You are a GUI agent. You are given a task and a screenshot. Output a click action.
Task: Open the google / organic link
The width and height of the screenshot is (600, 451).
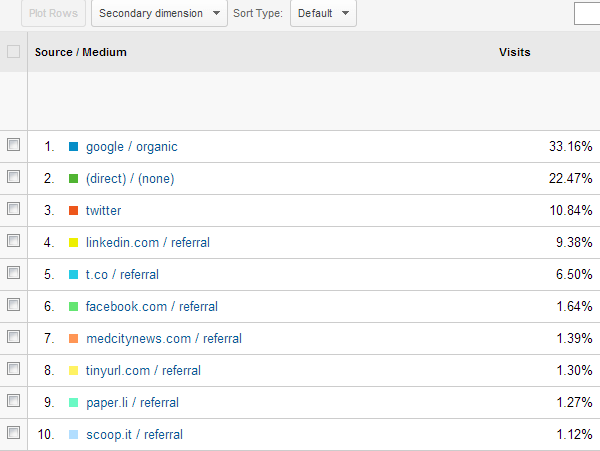[x=132, y=147]
